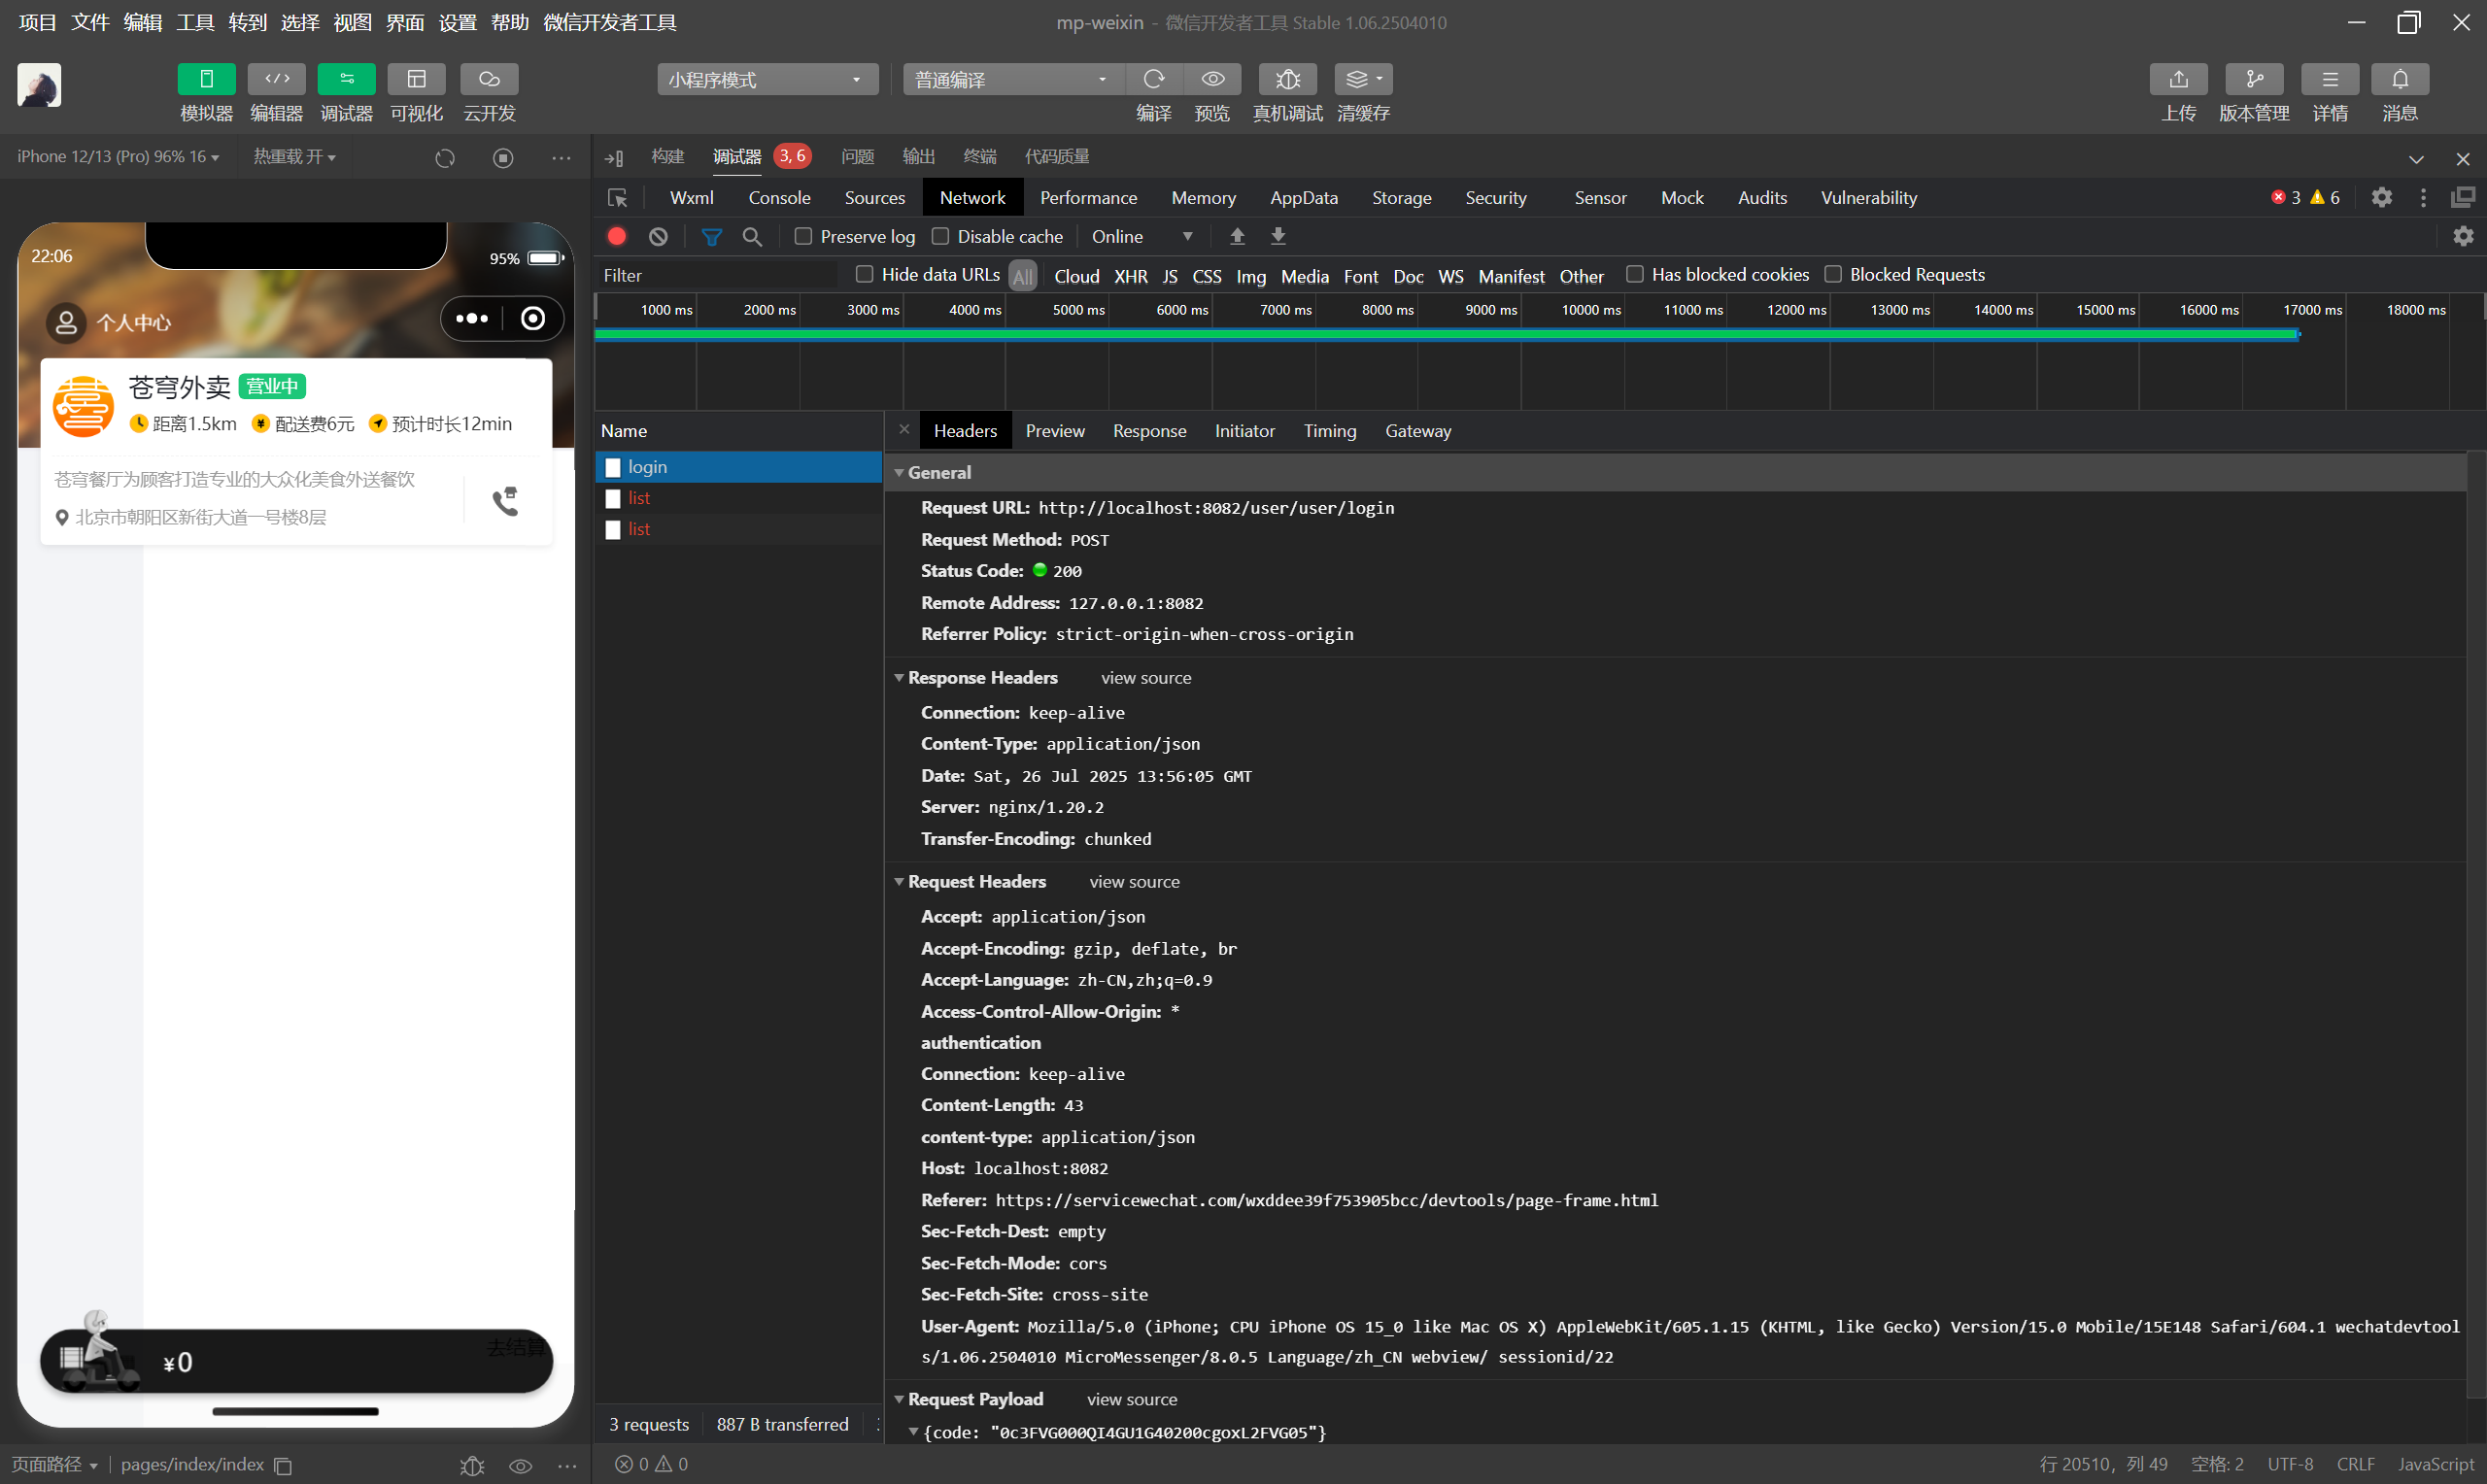
Task: Tap the phone call icon in simulator
Action: [x=506, y=501]
